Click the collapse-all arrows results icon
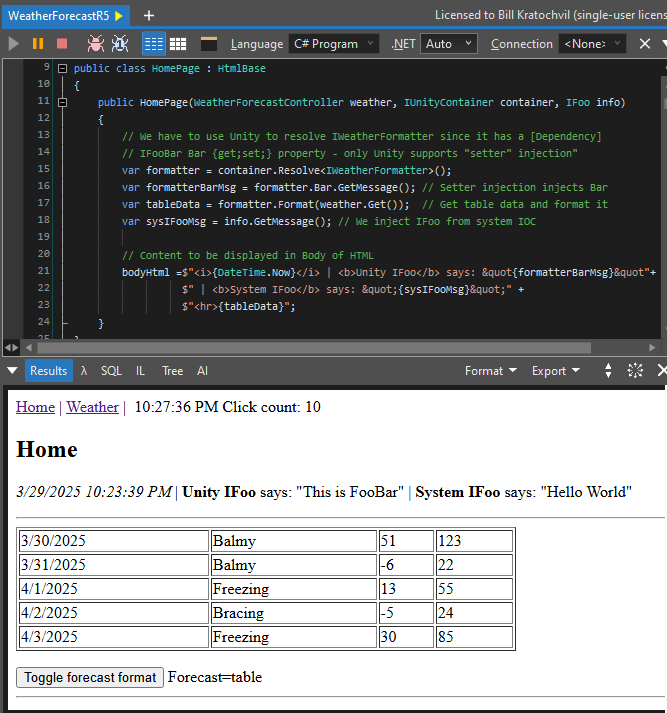 click(635, 371)
